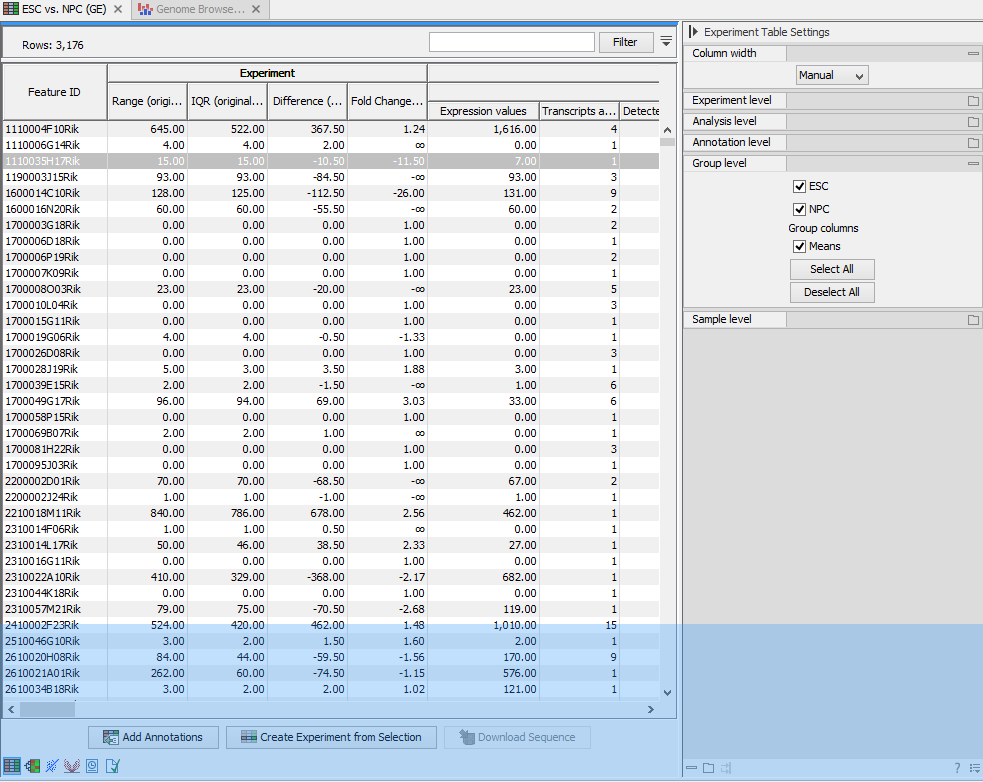
Task: Switch to the Genome Browser tab
Action: (197, 9)
